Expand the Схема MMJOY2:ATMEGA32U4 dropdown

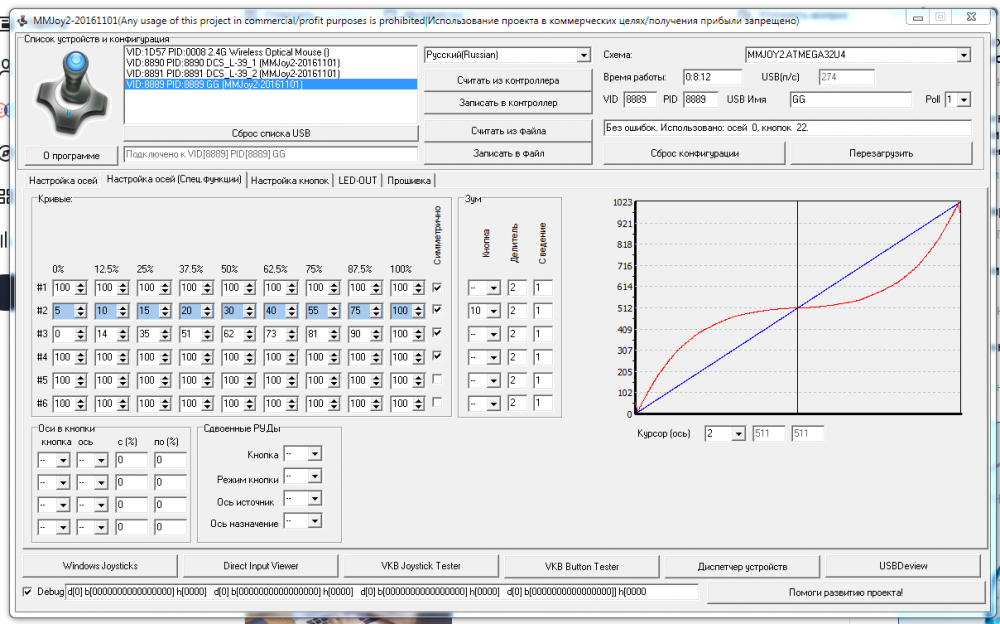pos(963,55)
